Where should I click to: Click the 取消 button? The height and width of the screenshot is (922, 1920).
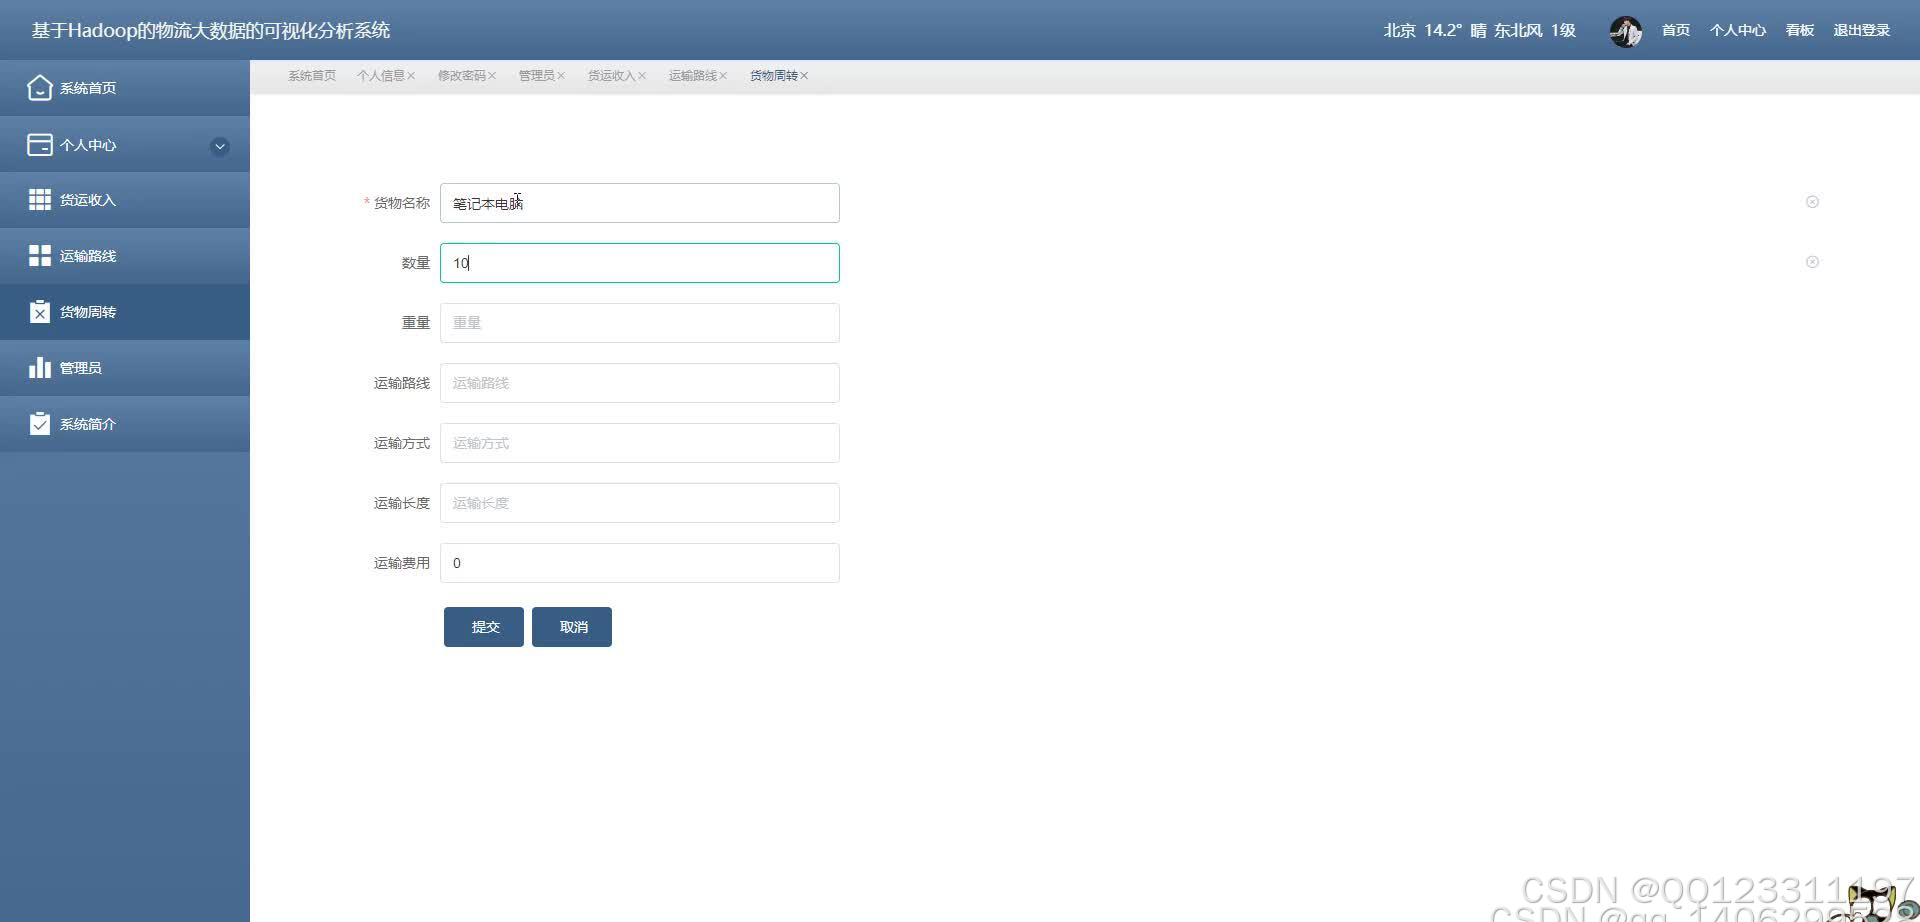click(572, 627)
